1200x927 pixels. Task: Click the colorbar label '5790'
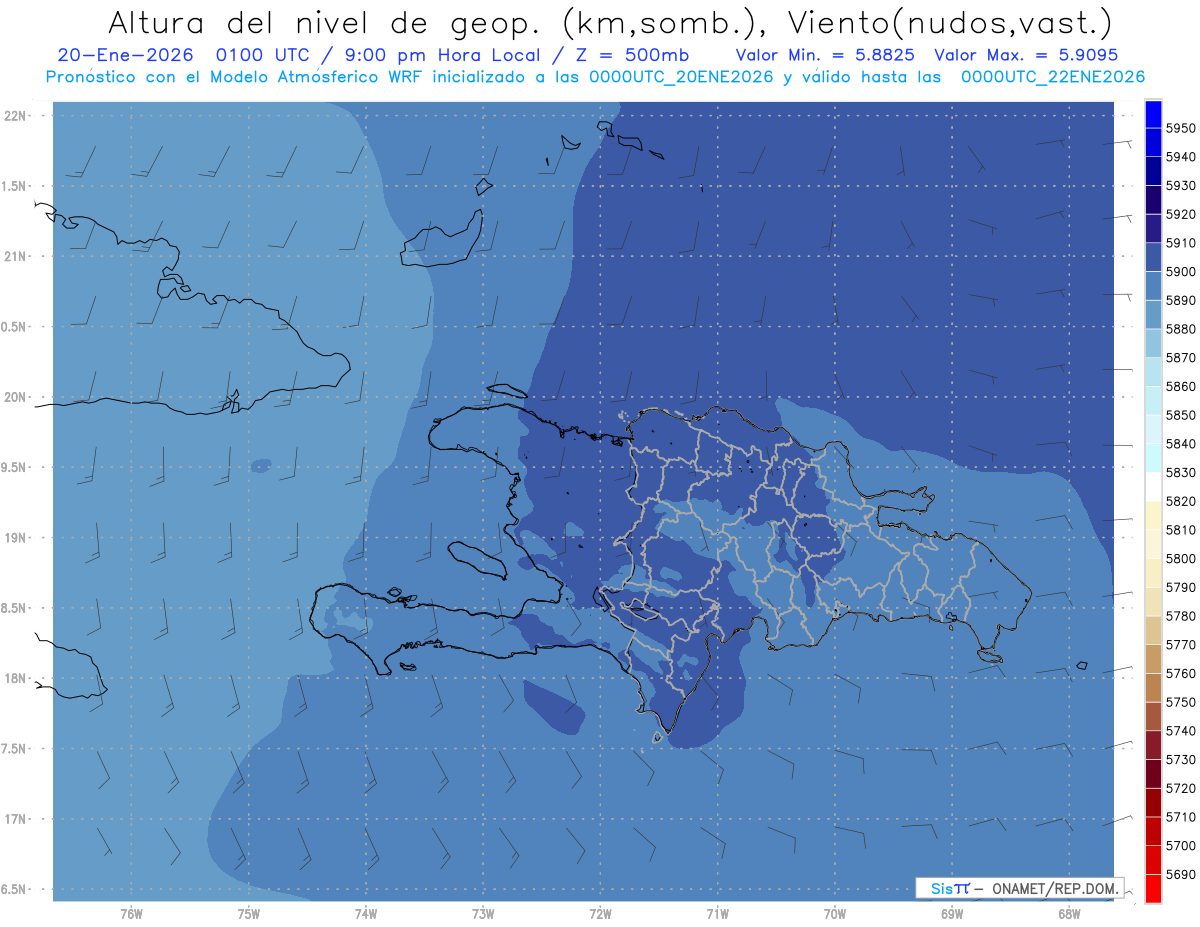click(1180, 587)
